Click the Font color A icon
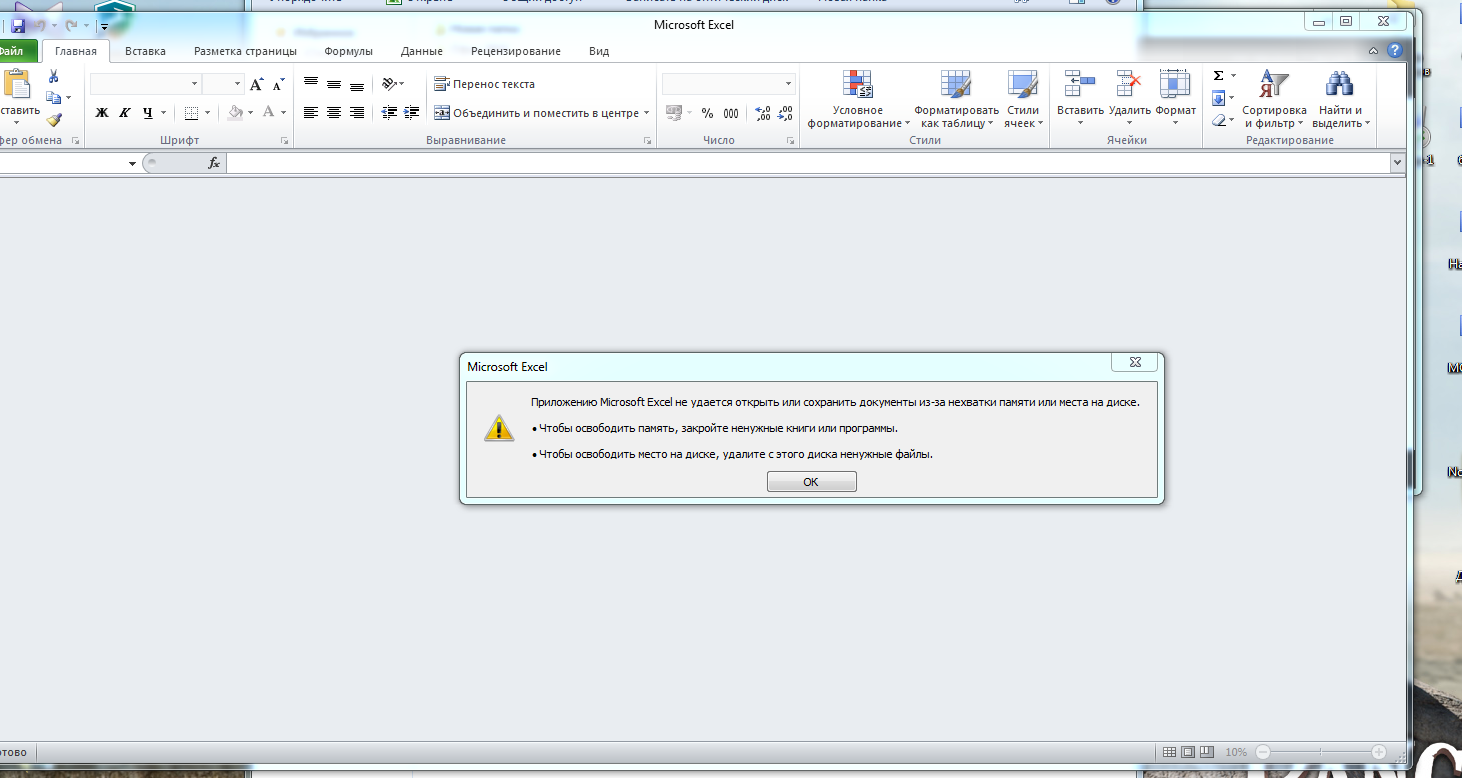This screenshot has width=1462, height=778. [268, 113]
